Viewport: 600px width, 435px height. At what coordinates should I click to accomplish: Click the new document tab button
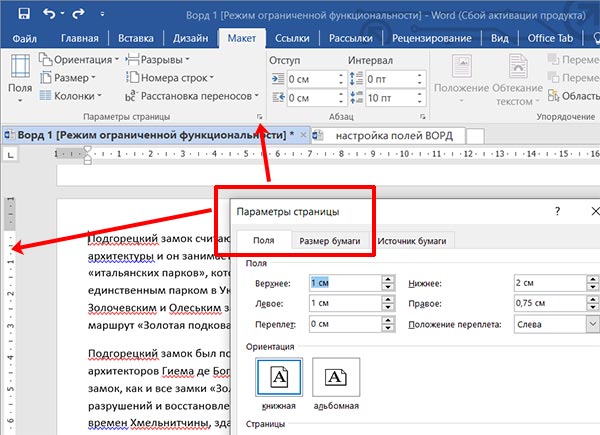point(475,136)
